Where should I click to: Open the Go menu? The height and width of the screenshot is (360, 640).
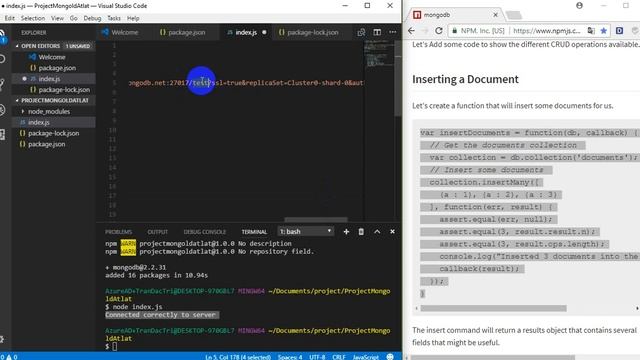73,18
